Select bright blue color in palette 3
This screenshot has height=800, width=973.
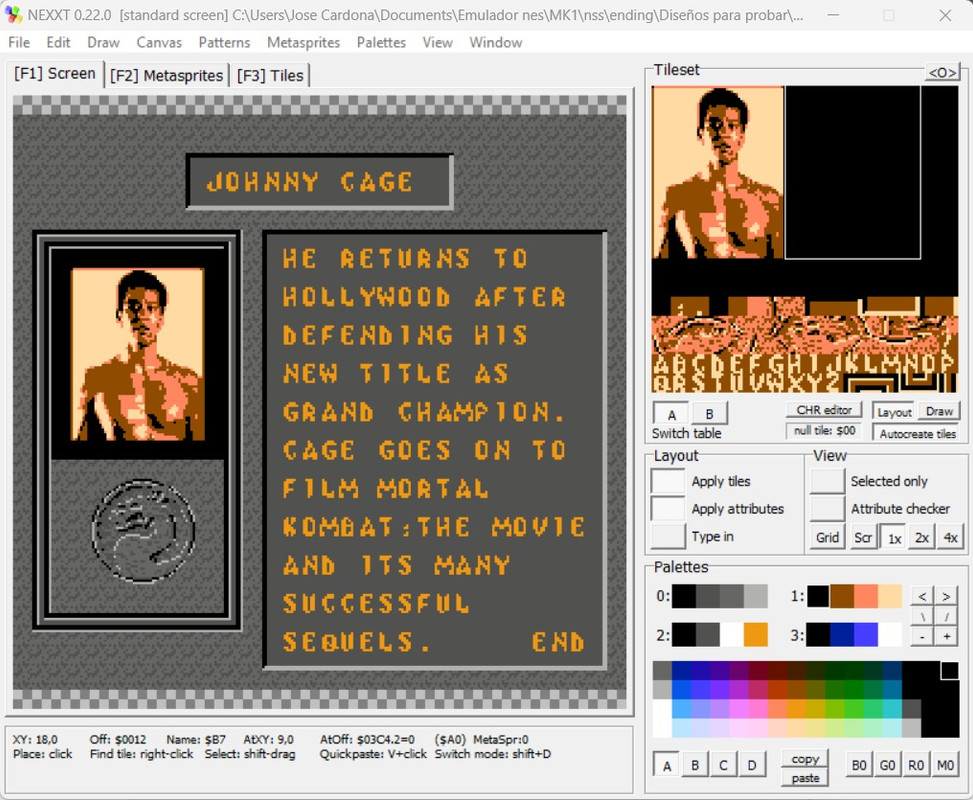coord(866,635)
